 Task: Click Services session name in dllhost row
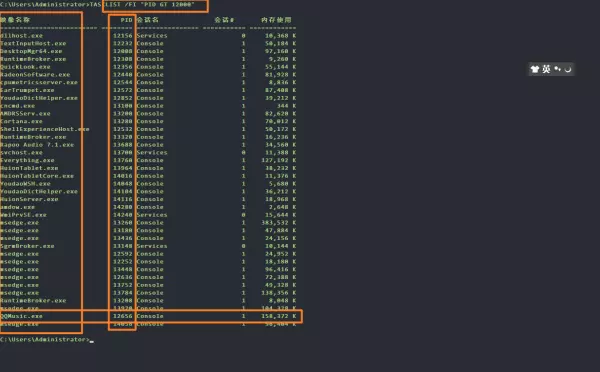click(152, 36)
